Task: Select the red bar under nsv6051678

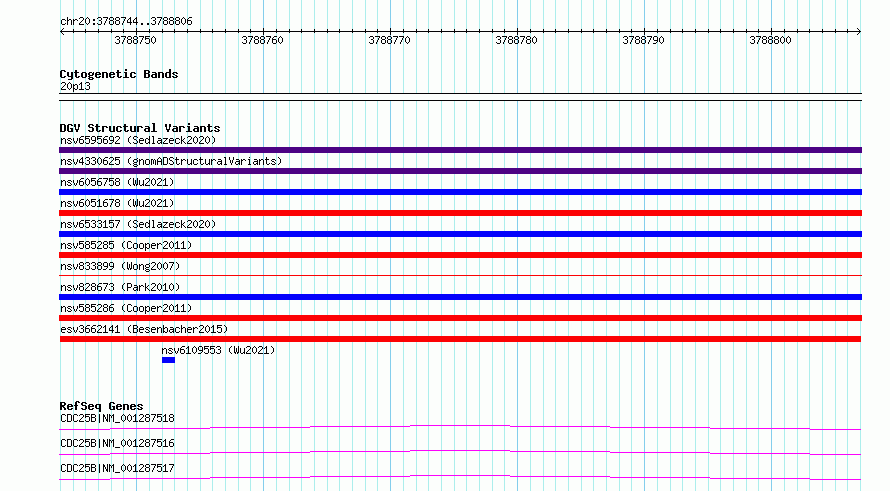Action: (x=460, y=213)
